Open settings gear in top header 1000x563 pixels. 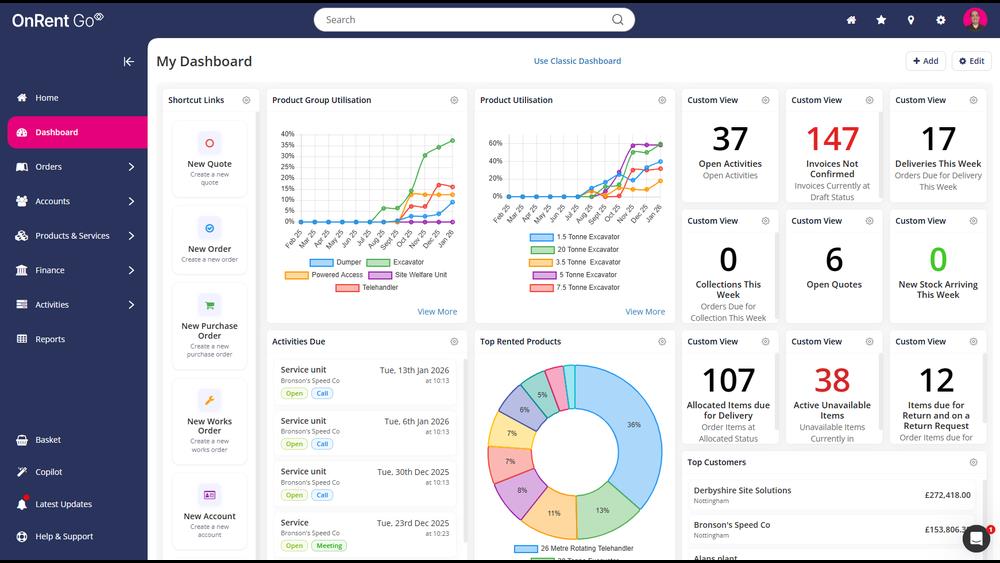point(941,20)
